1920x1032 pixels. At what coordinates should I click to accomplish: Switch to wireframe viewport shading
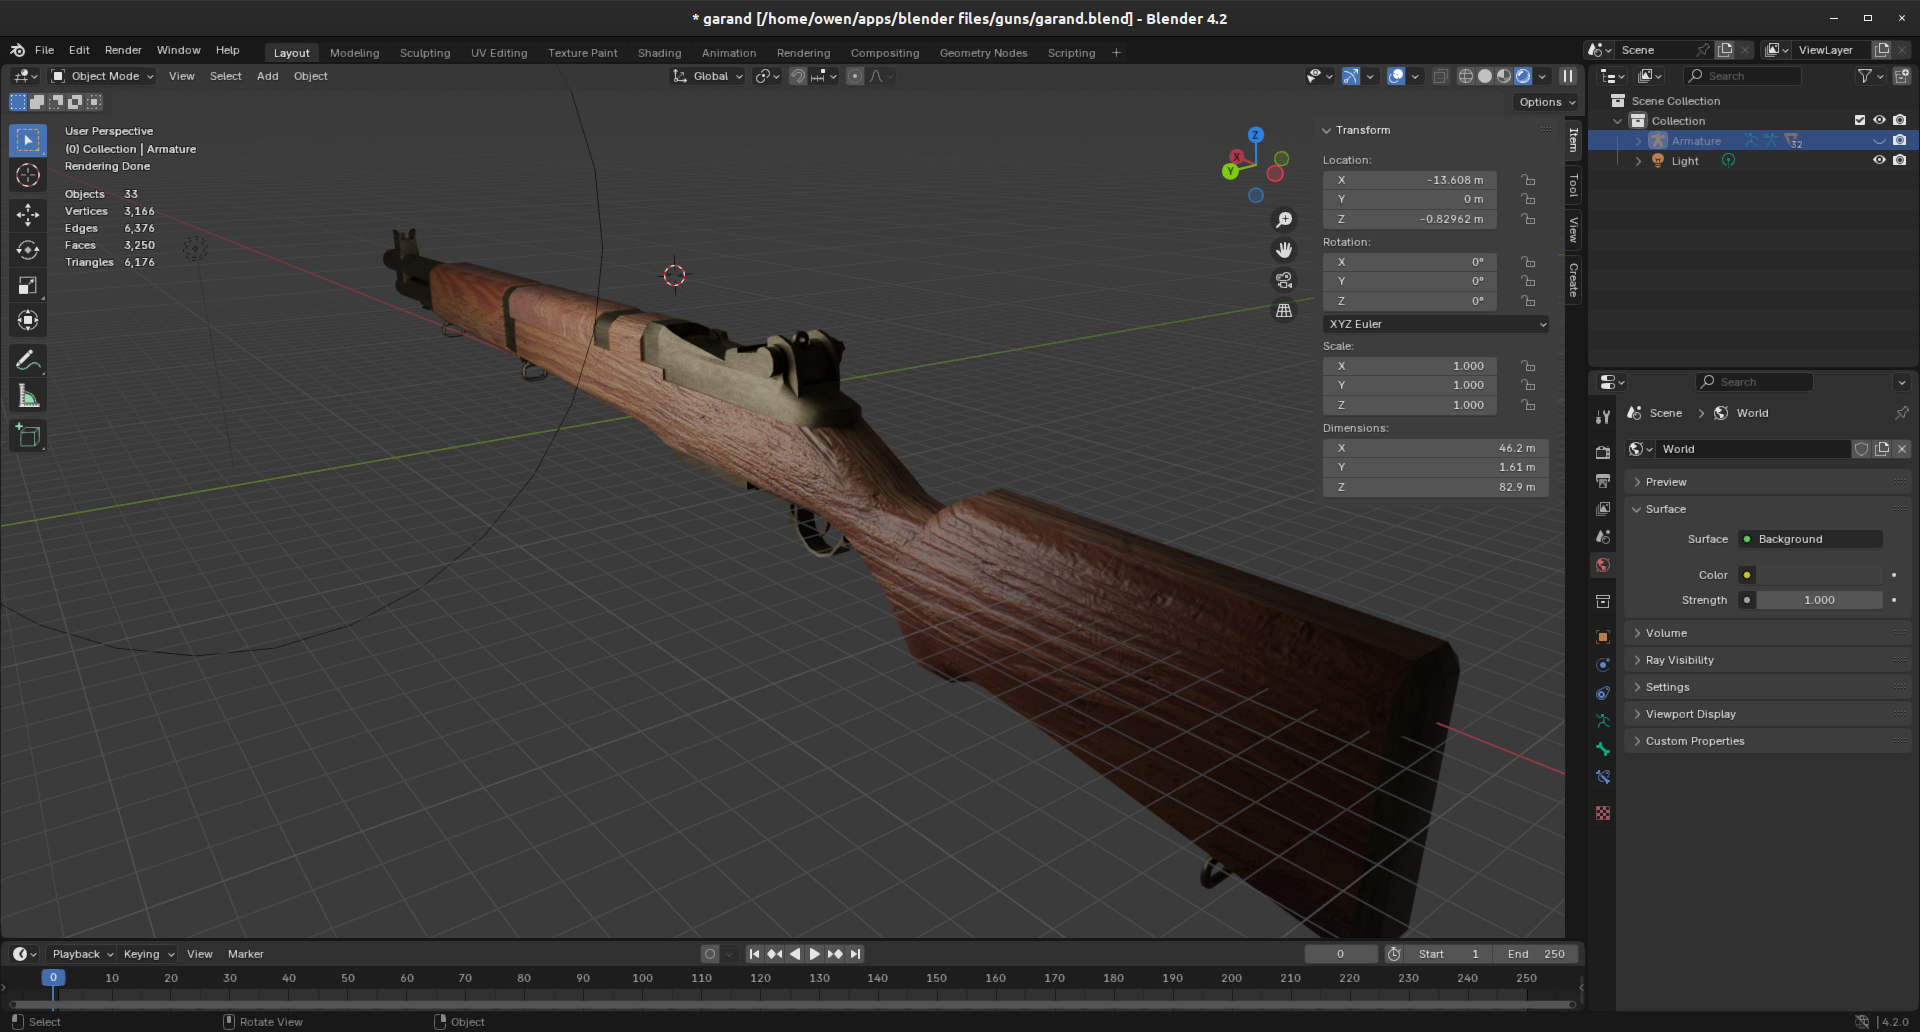click(x=1466, y=76)
